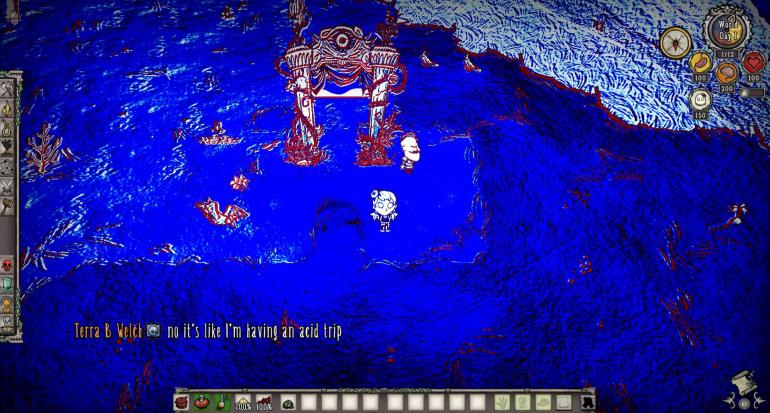Open the Survival crafting tab
The width and height of the screenshot is (770, 413).
[x=7, y=129]
